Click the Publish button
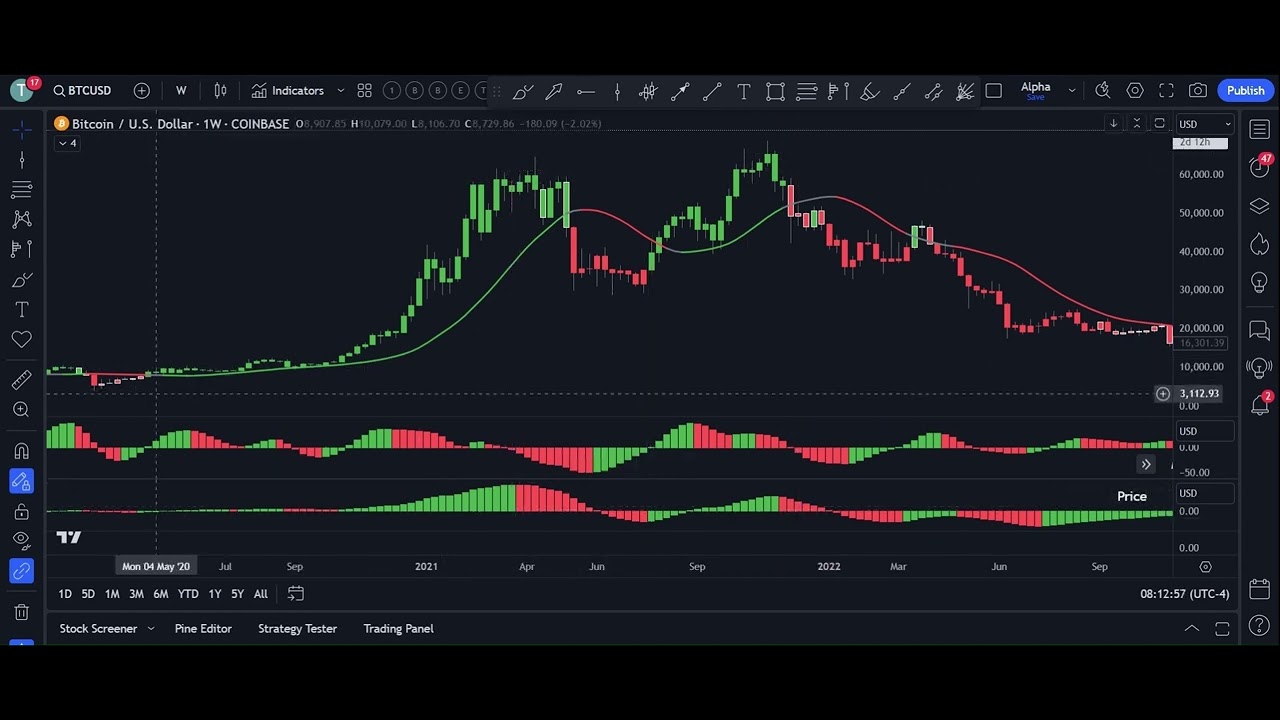1280x720 pixels. click(1246, 91)
